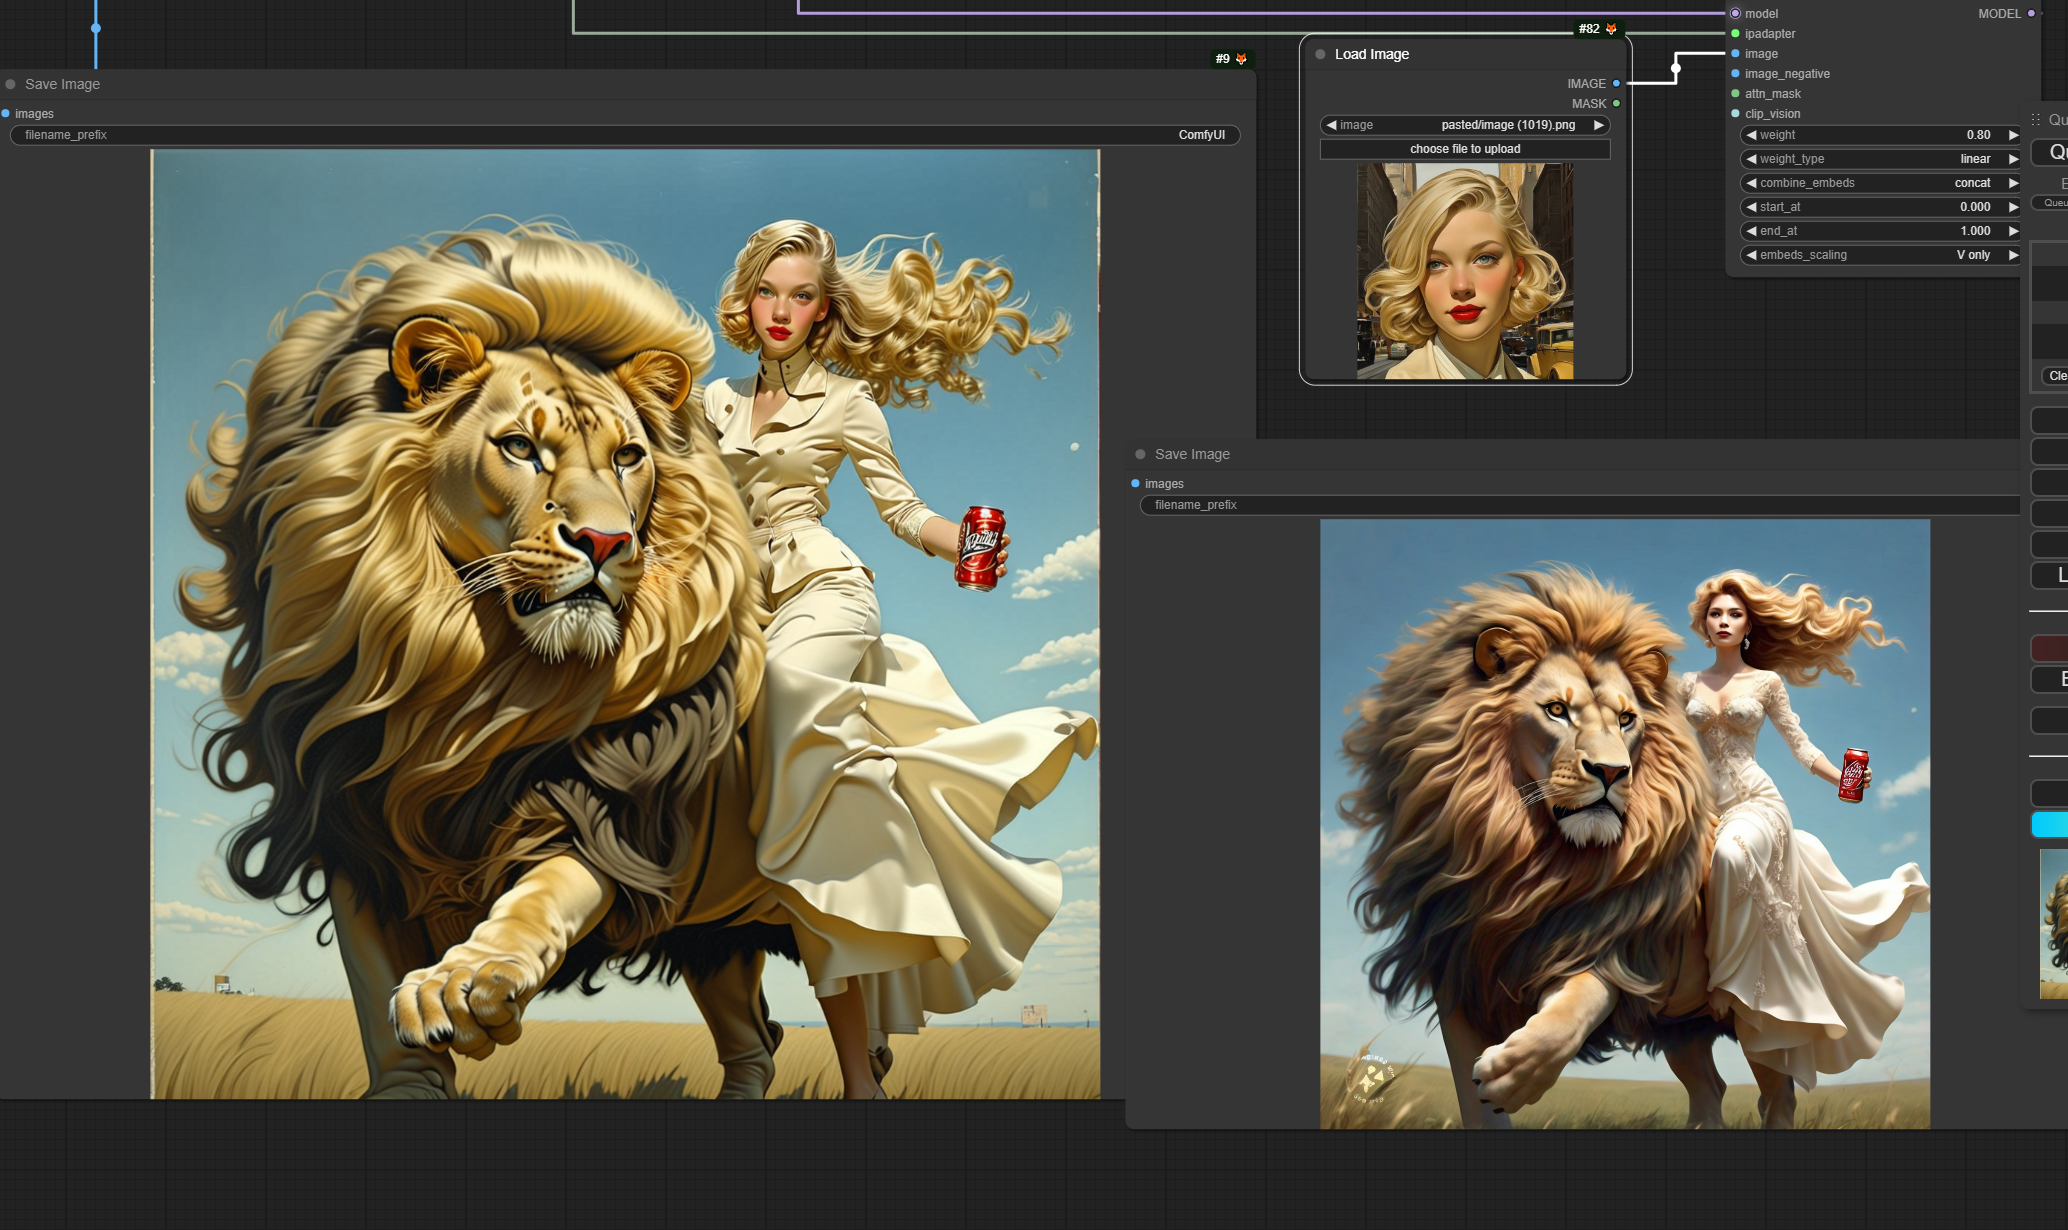Increase end_at with its right arrow

(x=2013, y=231)
